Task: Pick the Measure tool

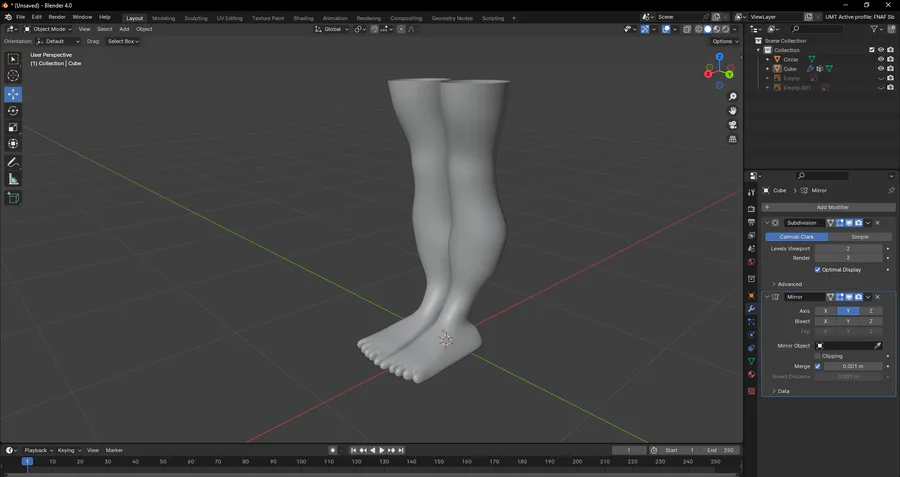Action: [x=13, y=179]
